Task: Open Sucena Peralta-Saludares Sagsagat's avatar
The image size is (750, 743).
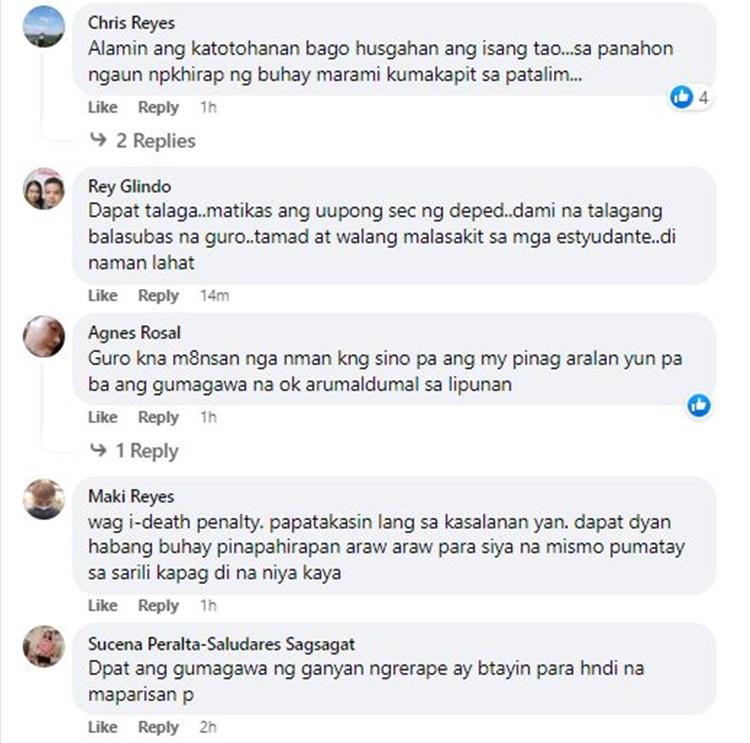Action: (44, 646)
